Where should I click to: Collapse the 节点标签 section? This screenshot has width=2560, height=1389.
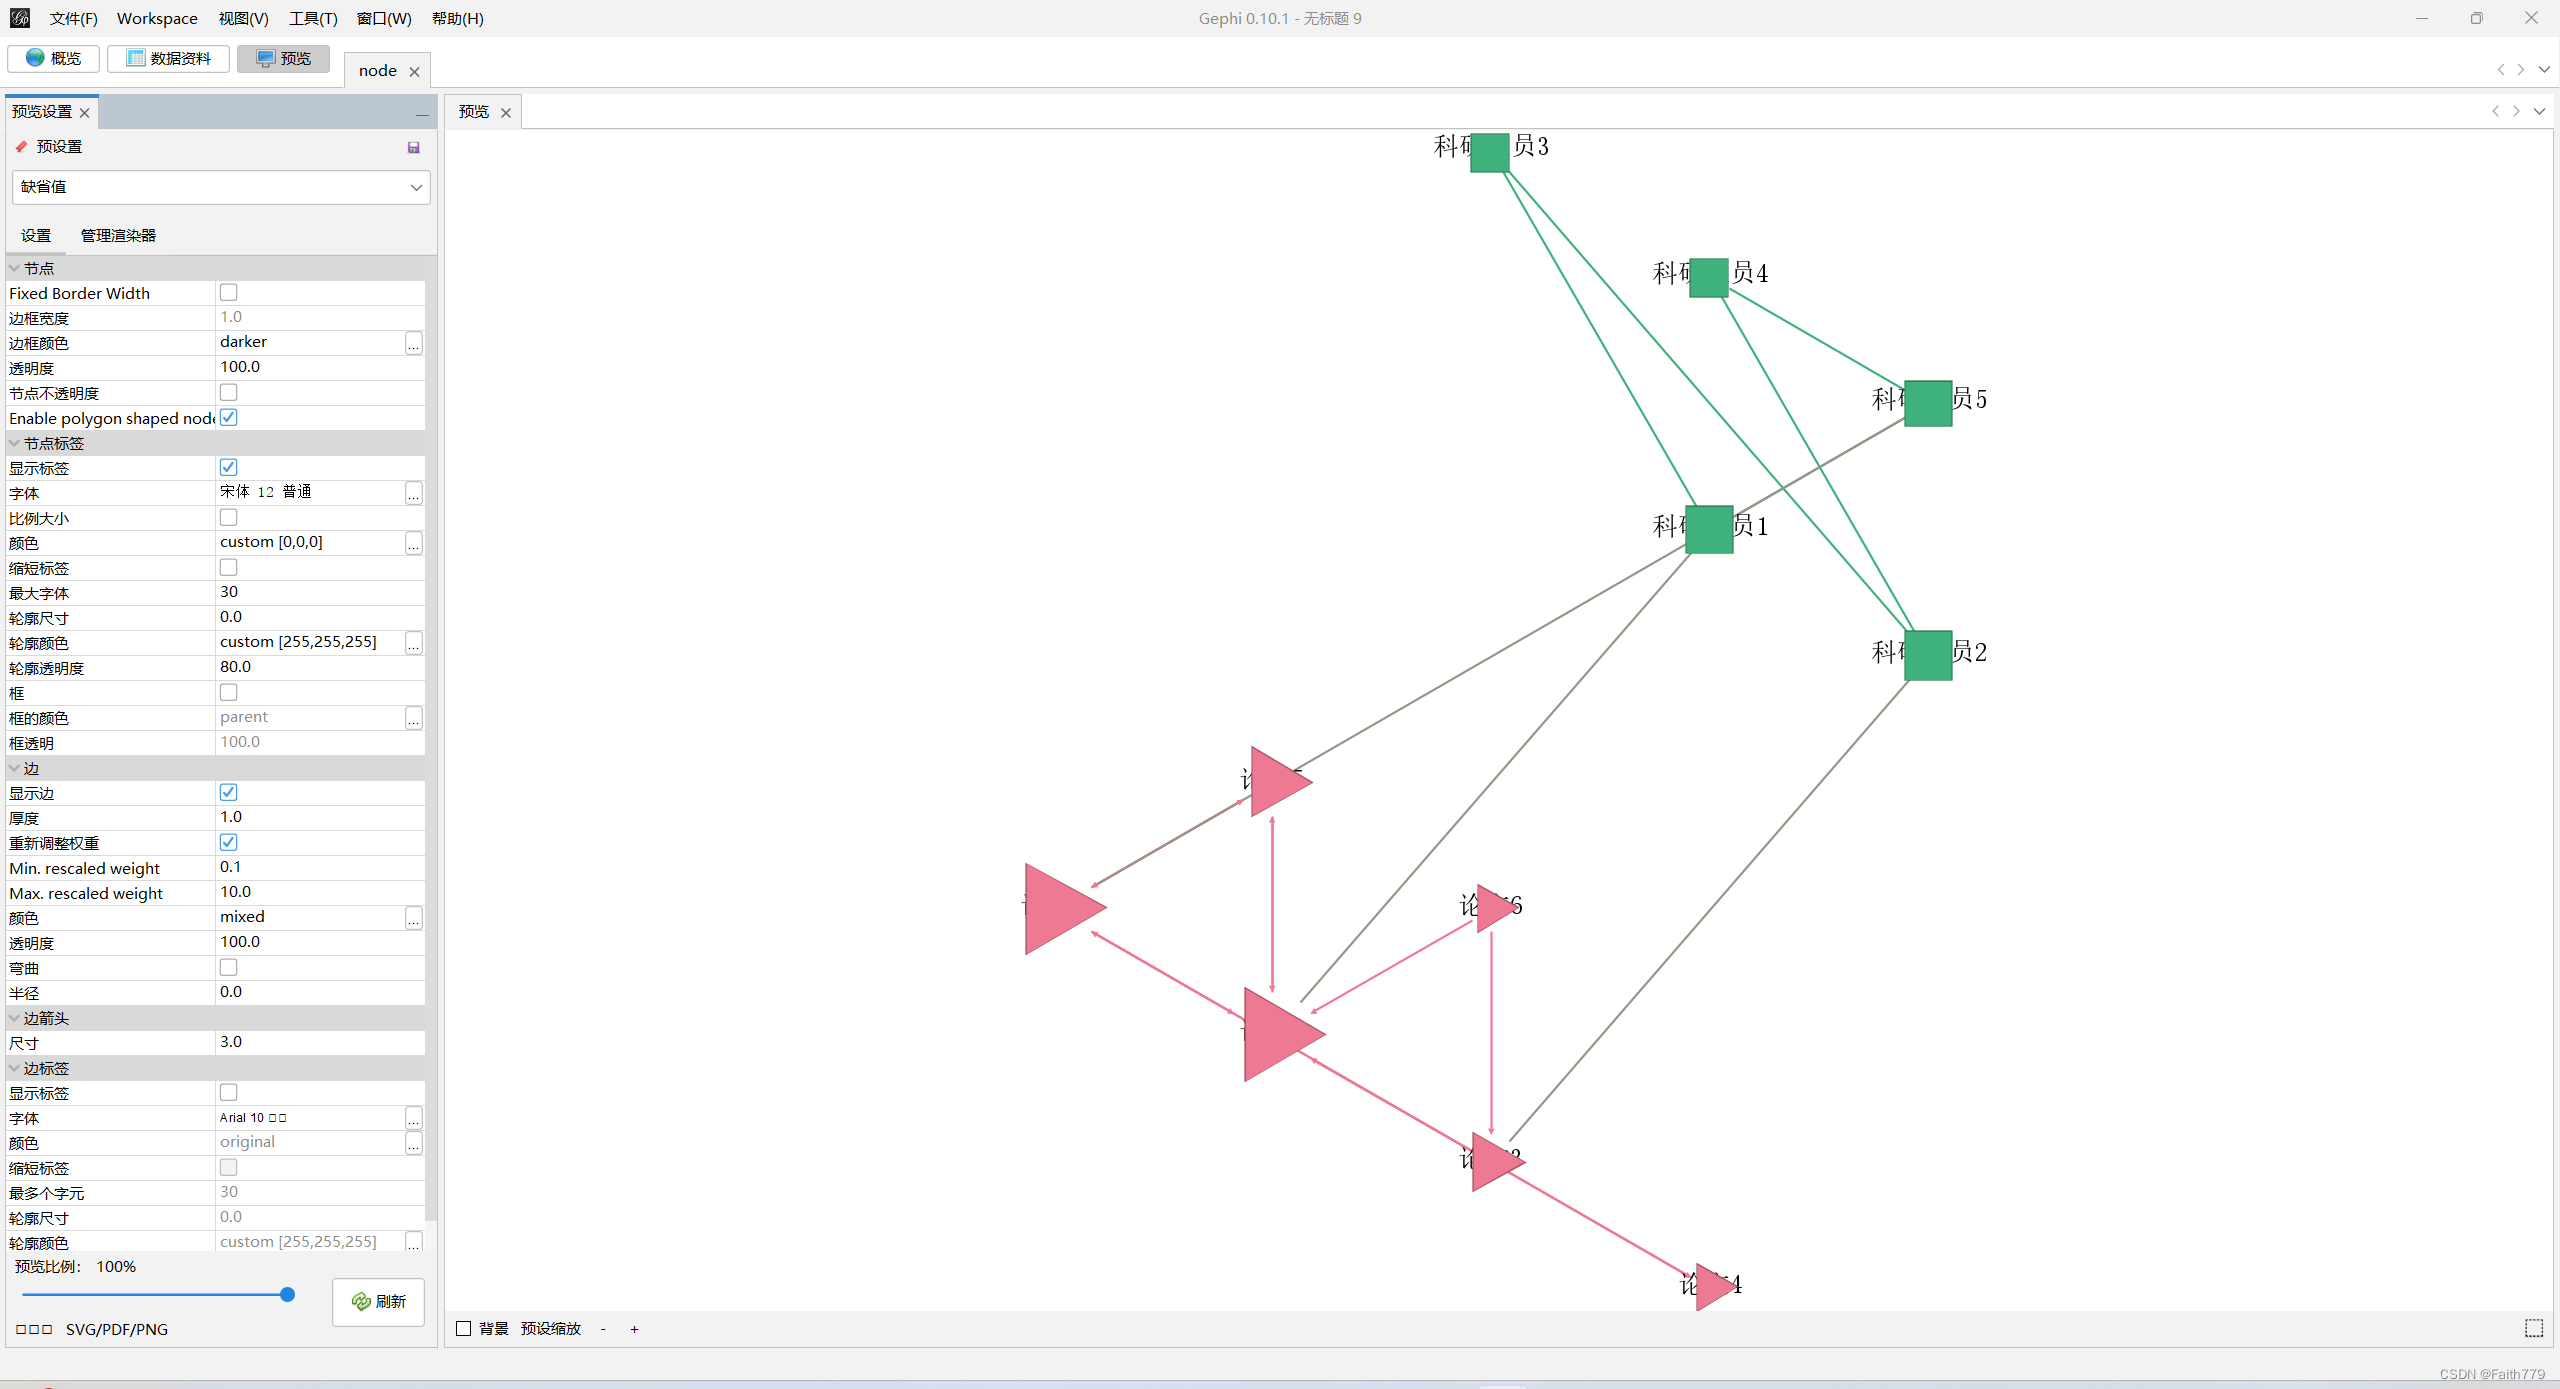pos(14,443)
